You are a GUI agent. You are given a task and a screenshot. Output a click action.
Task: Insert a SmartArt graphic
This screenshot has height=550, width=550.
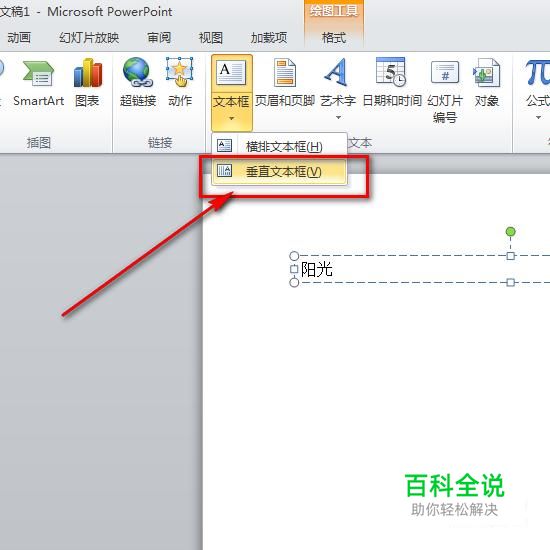[38, 83]
